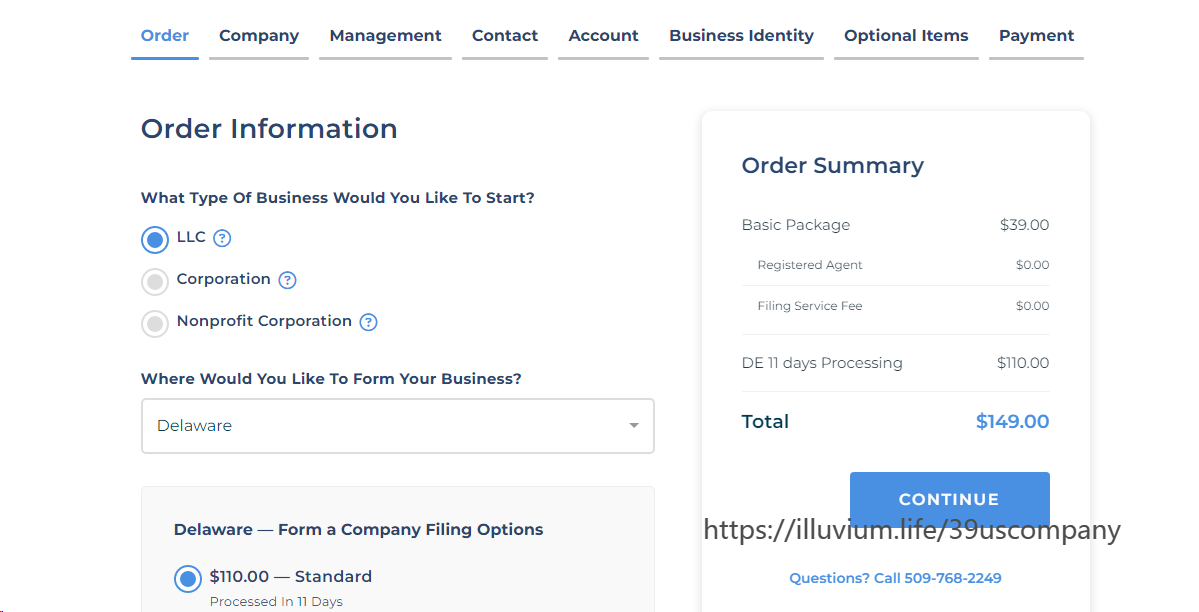Click the $149.00 total amount
Screen dimensions: 1199x612
point(1012,422)
